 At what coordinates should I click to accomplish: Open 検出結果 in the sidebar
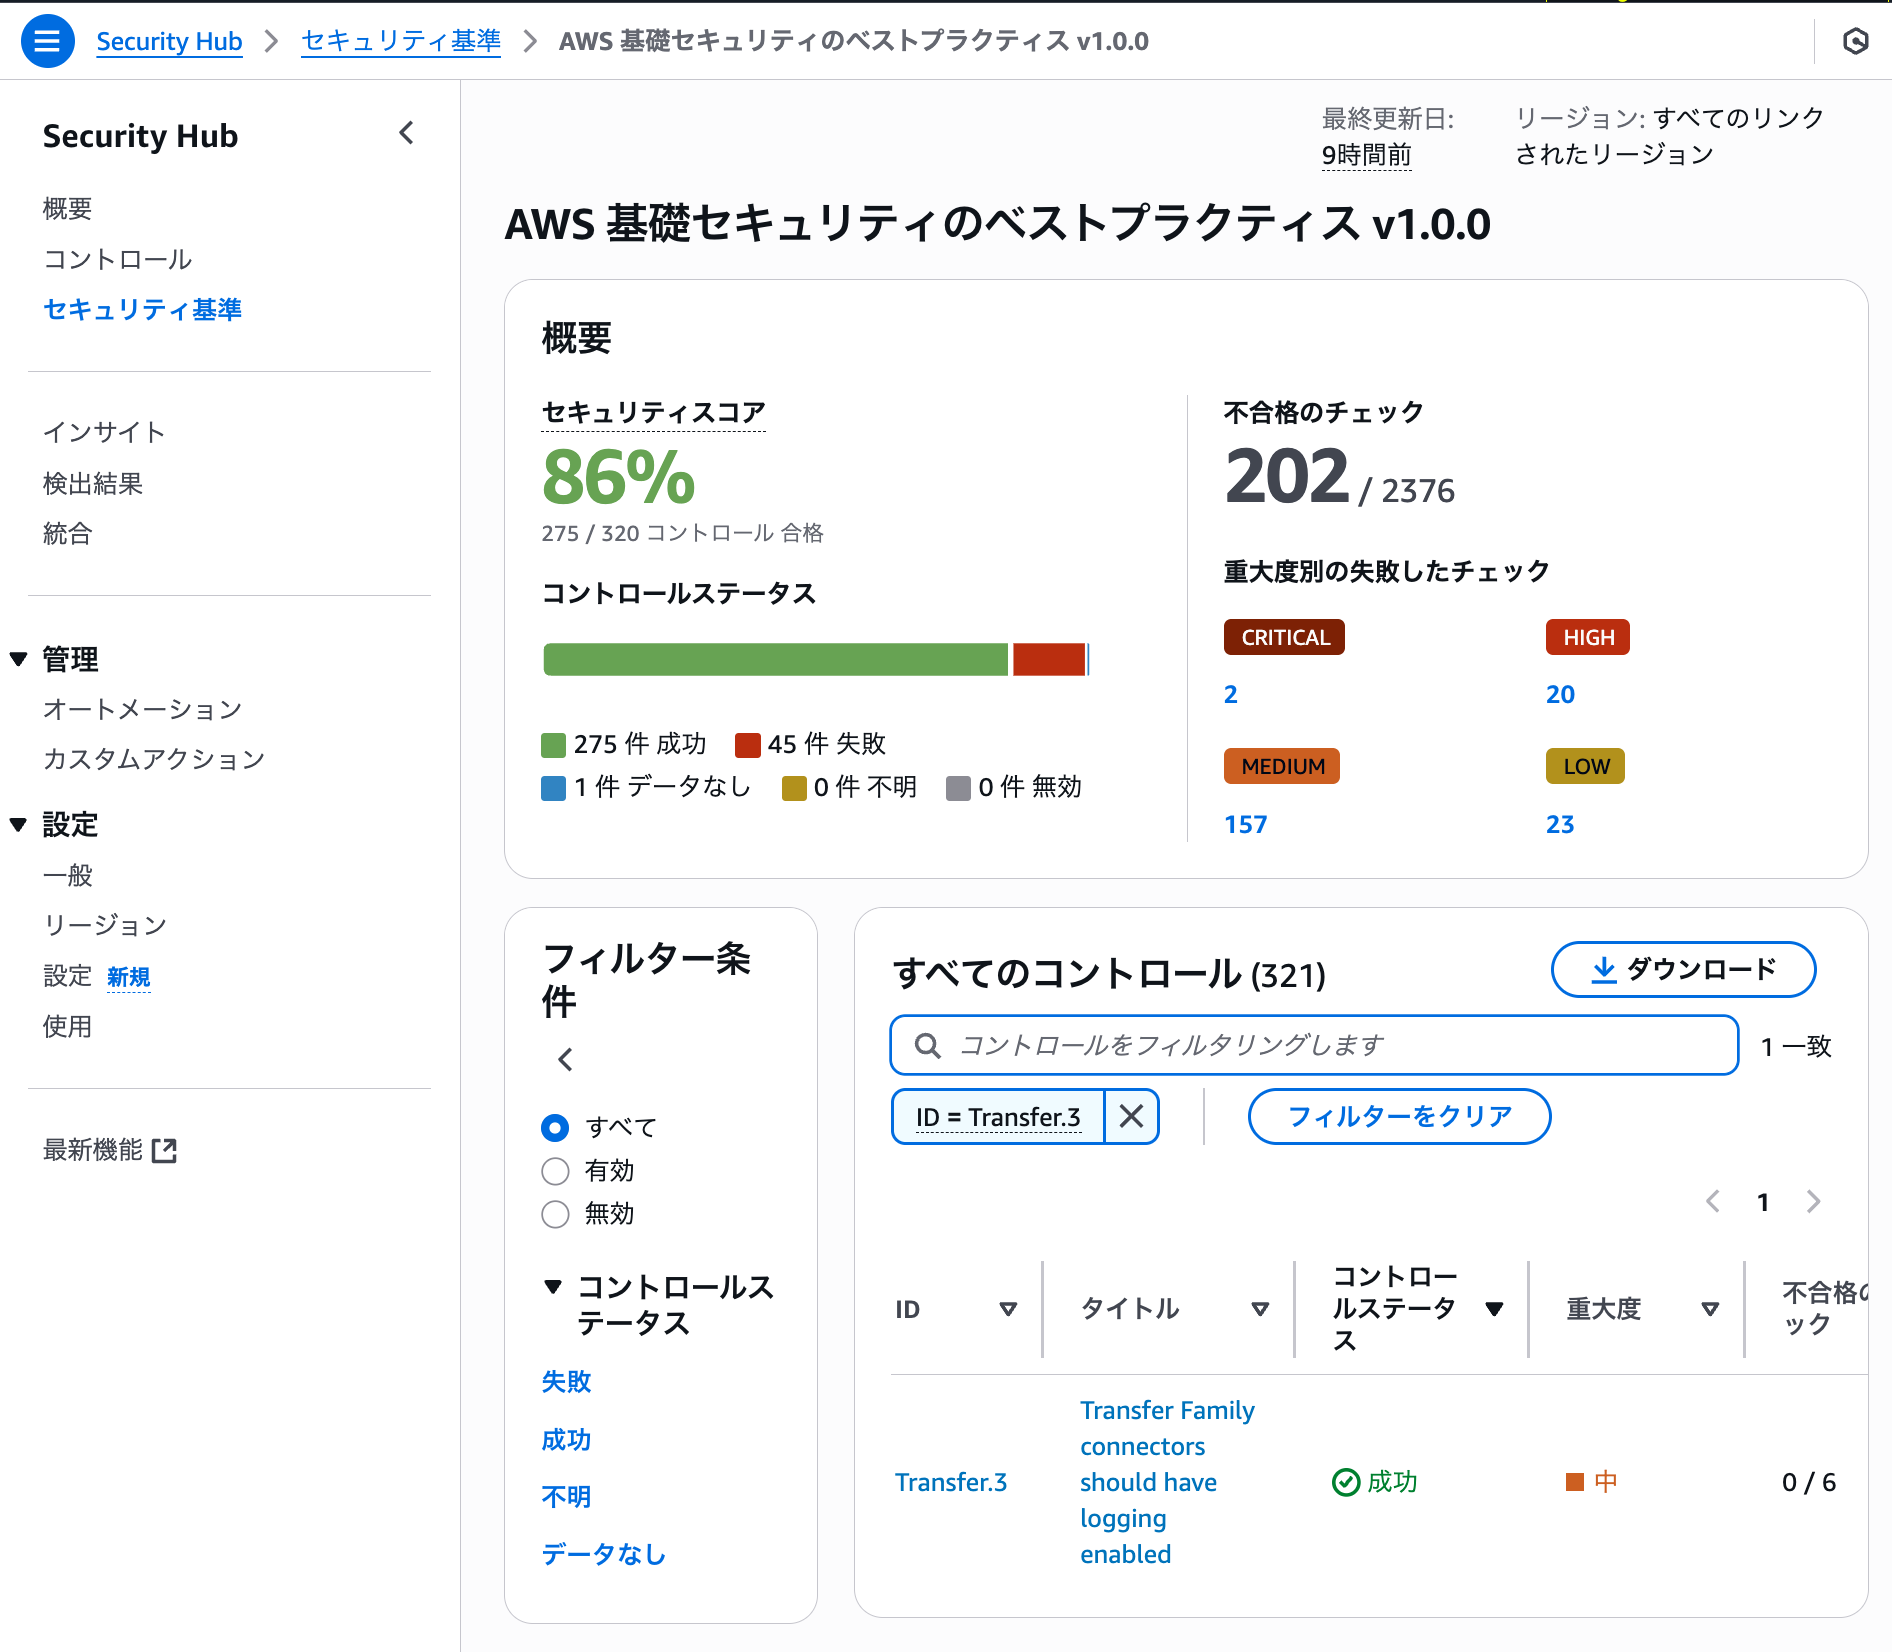pos(92,483)
